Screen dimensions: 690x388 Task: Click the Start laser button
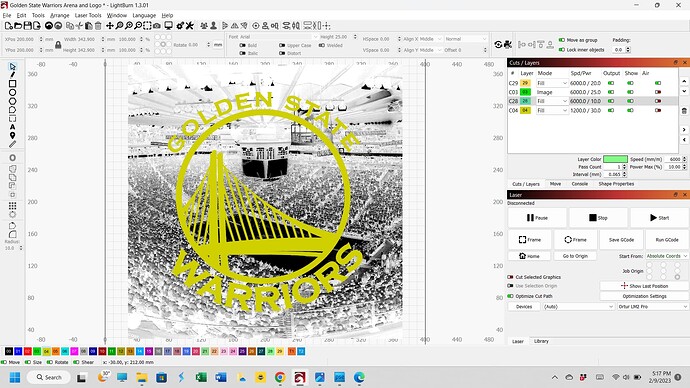(x=660, y=218)
